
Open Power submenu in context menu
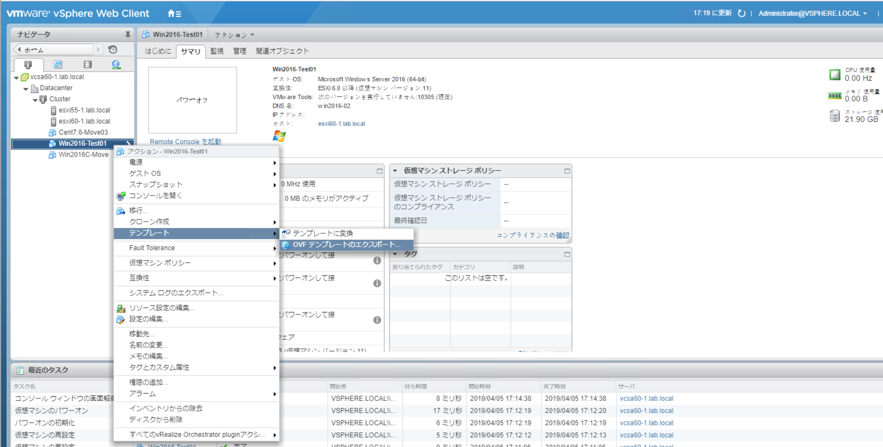197,162
